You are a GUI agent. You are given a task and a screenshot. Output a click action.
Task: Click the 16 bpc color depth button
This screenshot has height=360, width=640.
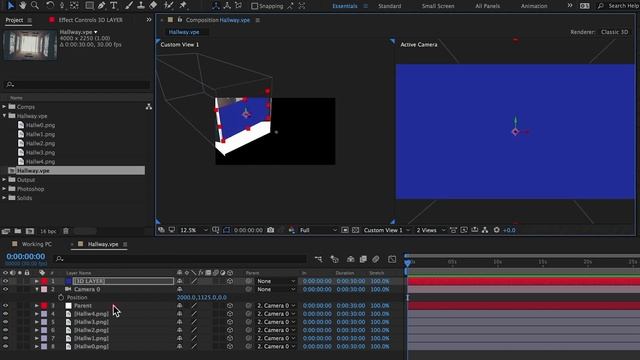click(48, 231)
